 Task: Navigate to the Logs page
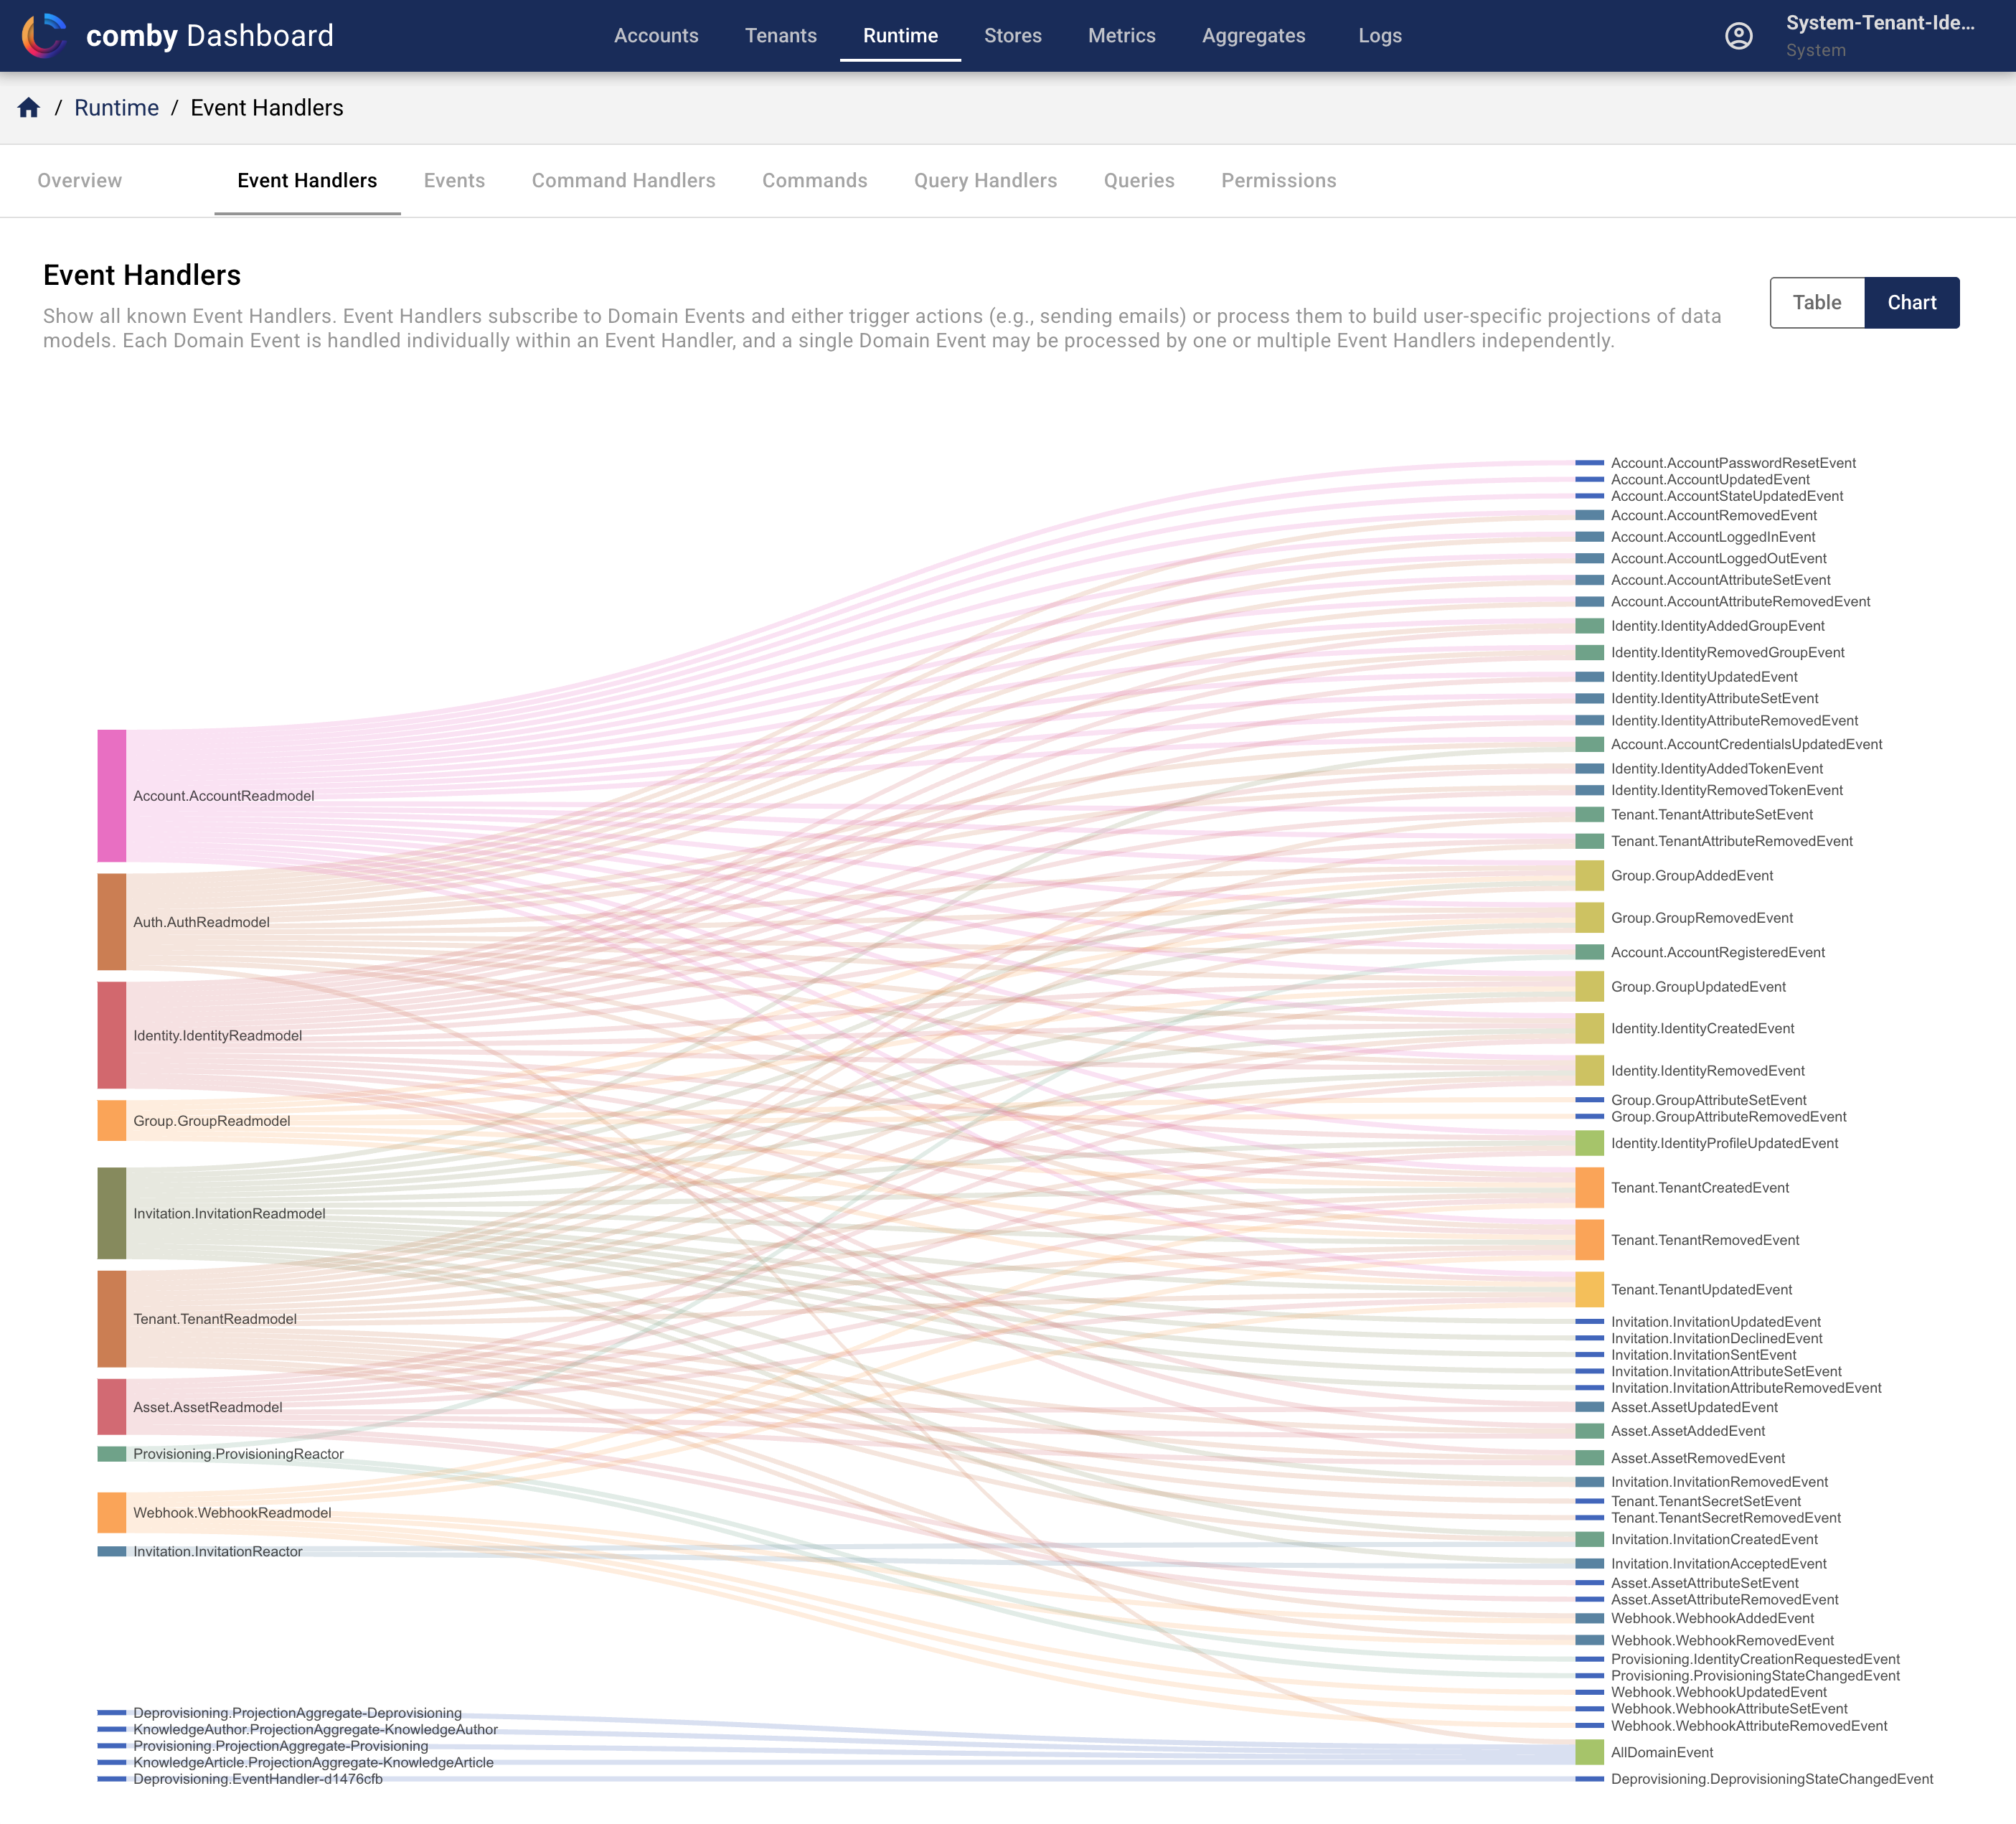point(1379,35)
